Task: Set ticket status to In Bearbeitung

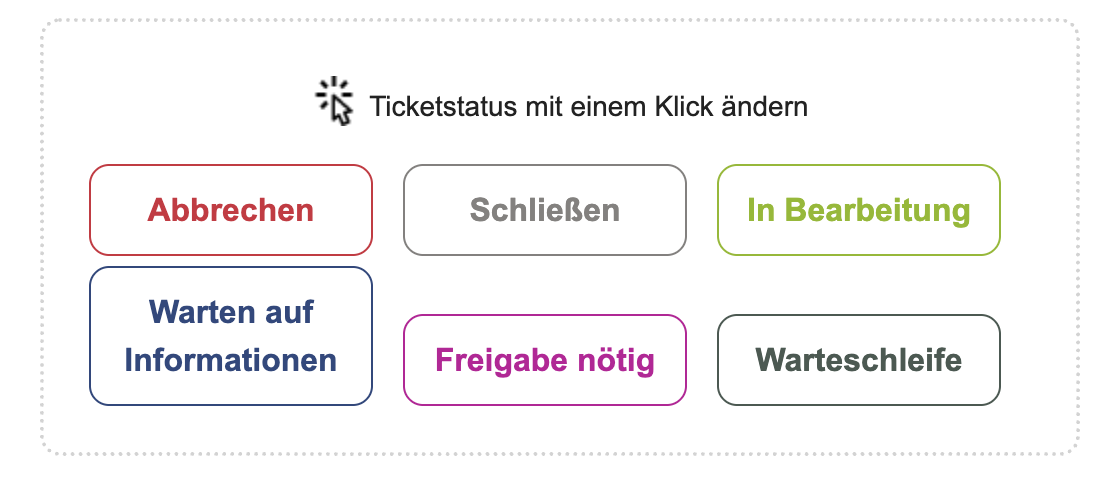Action: click(859, 210)
